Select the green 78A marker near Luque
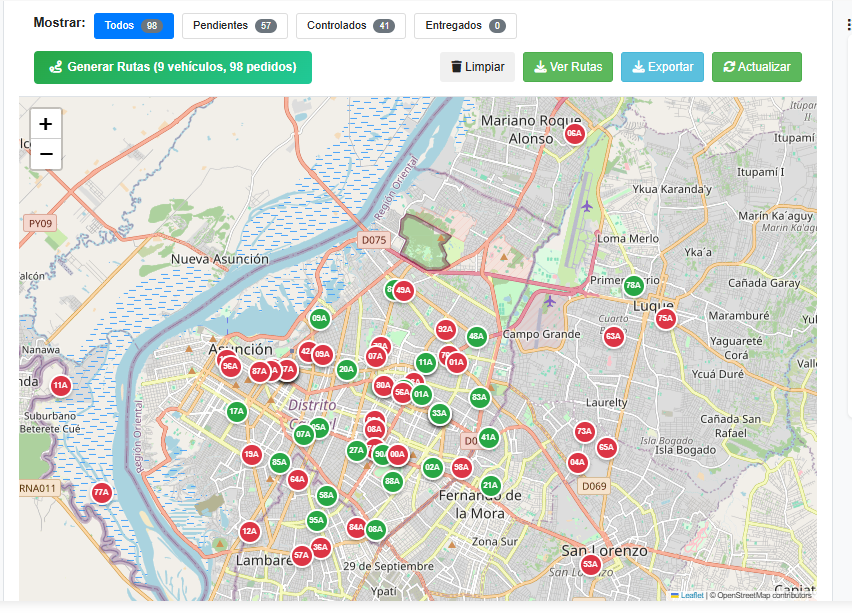Viewport: 852px width, 616px height. click(x=633, y=285)
